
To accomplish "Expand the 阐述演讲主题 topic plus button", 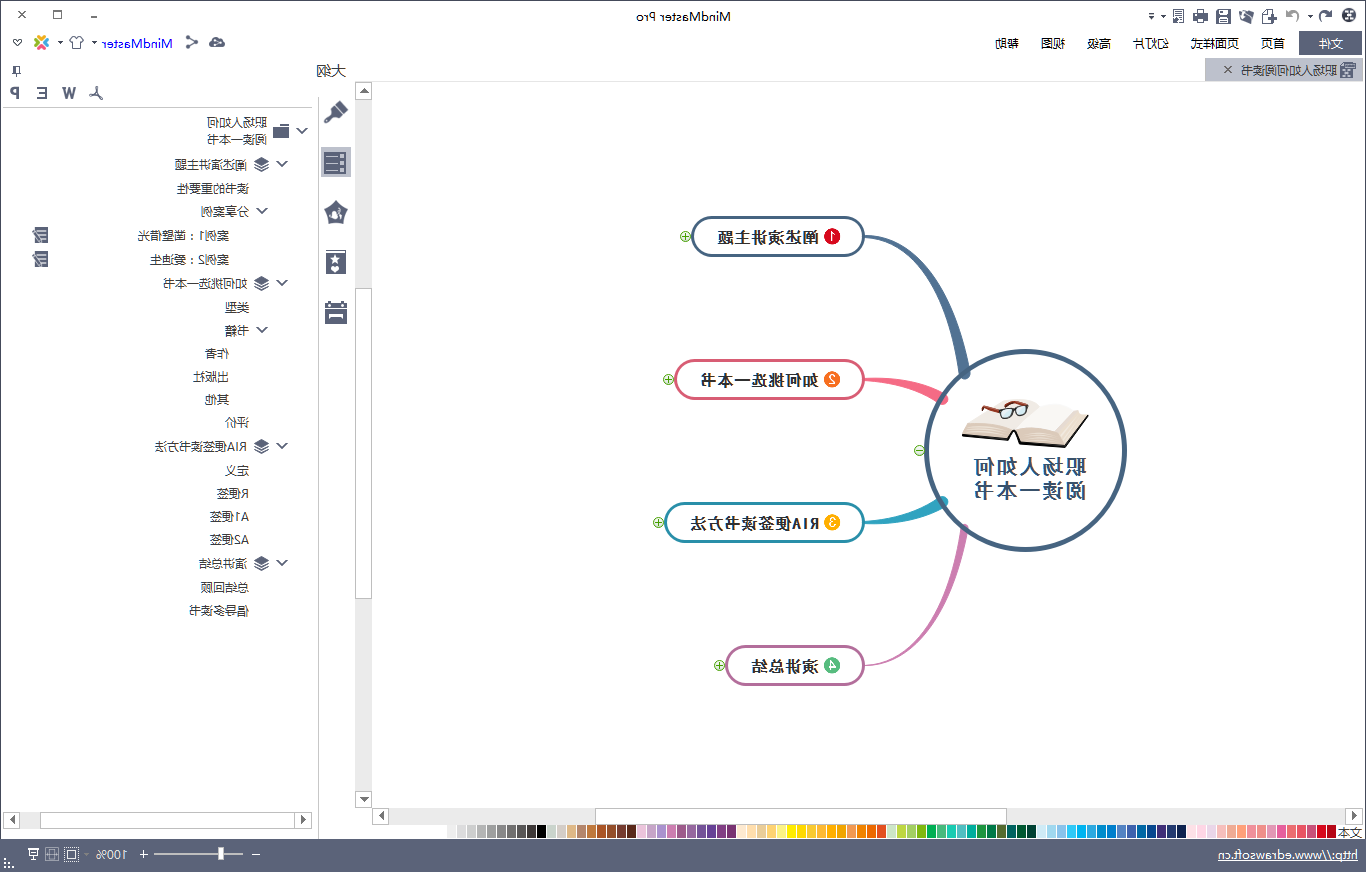I will pyautogui.click(x=685, y=237).
